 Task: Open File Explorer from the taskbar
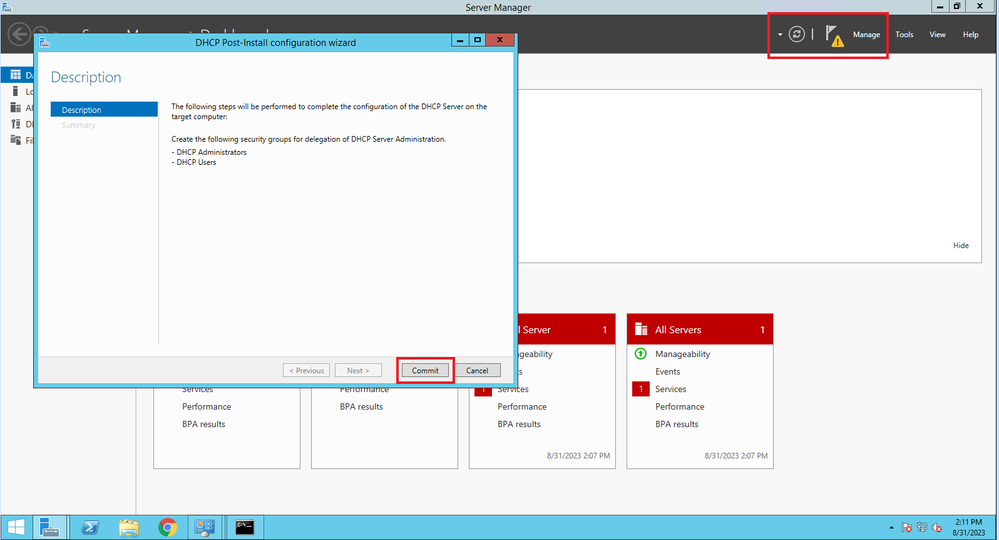[128, 526]
